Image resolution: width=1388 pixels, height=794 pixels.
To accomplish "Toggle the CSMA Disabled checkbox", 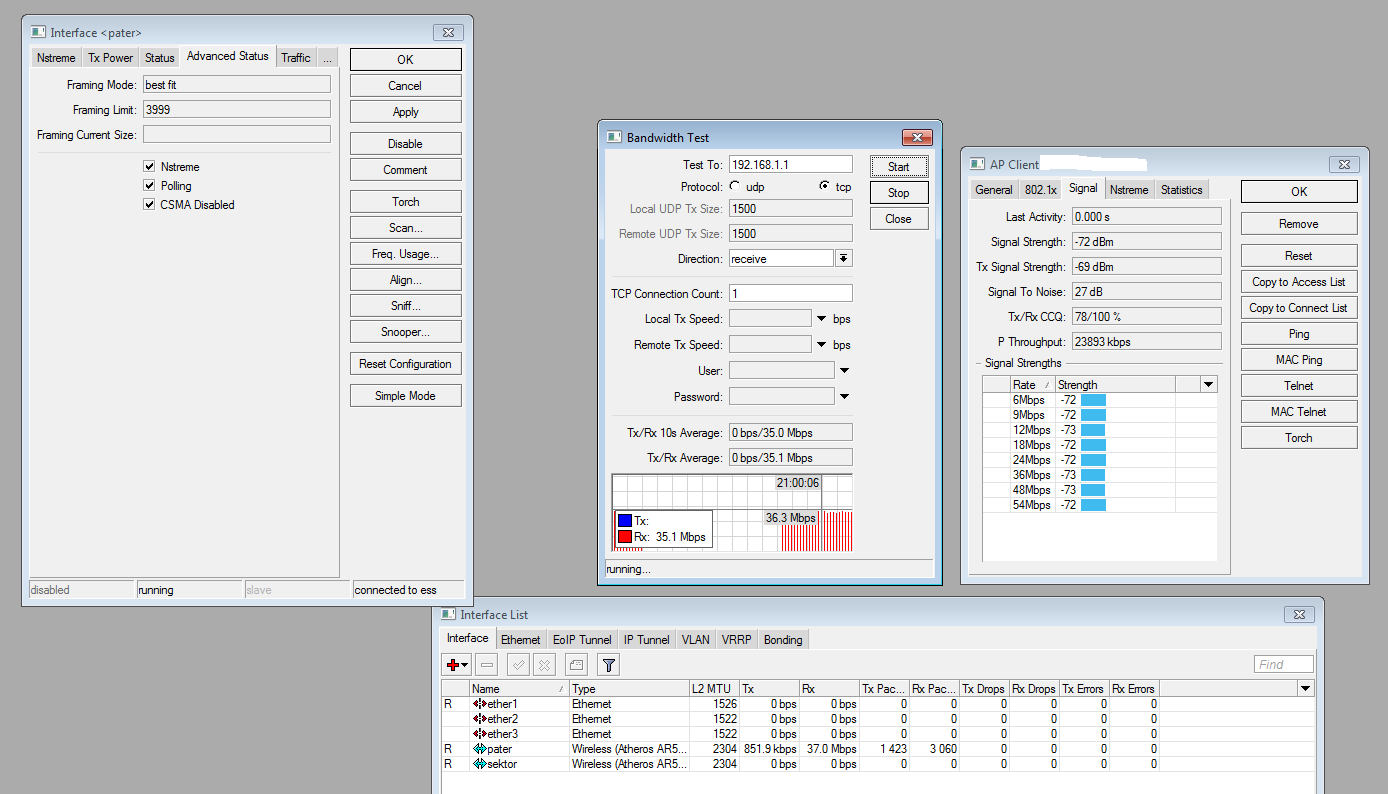I will pos(149,205).
